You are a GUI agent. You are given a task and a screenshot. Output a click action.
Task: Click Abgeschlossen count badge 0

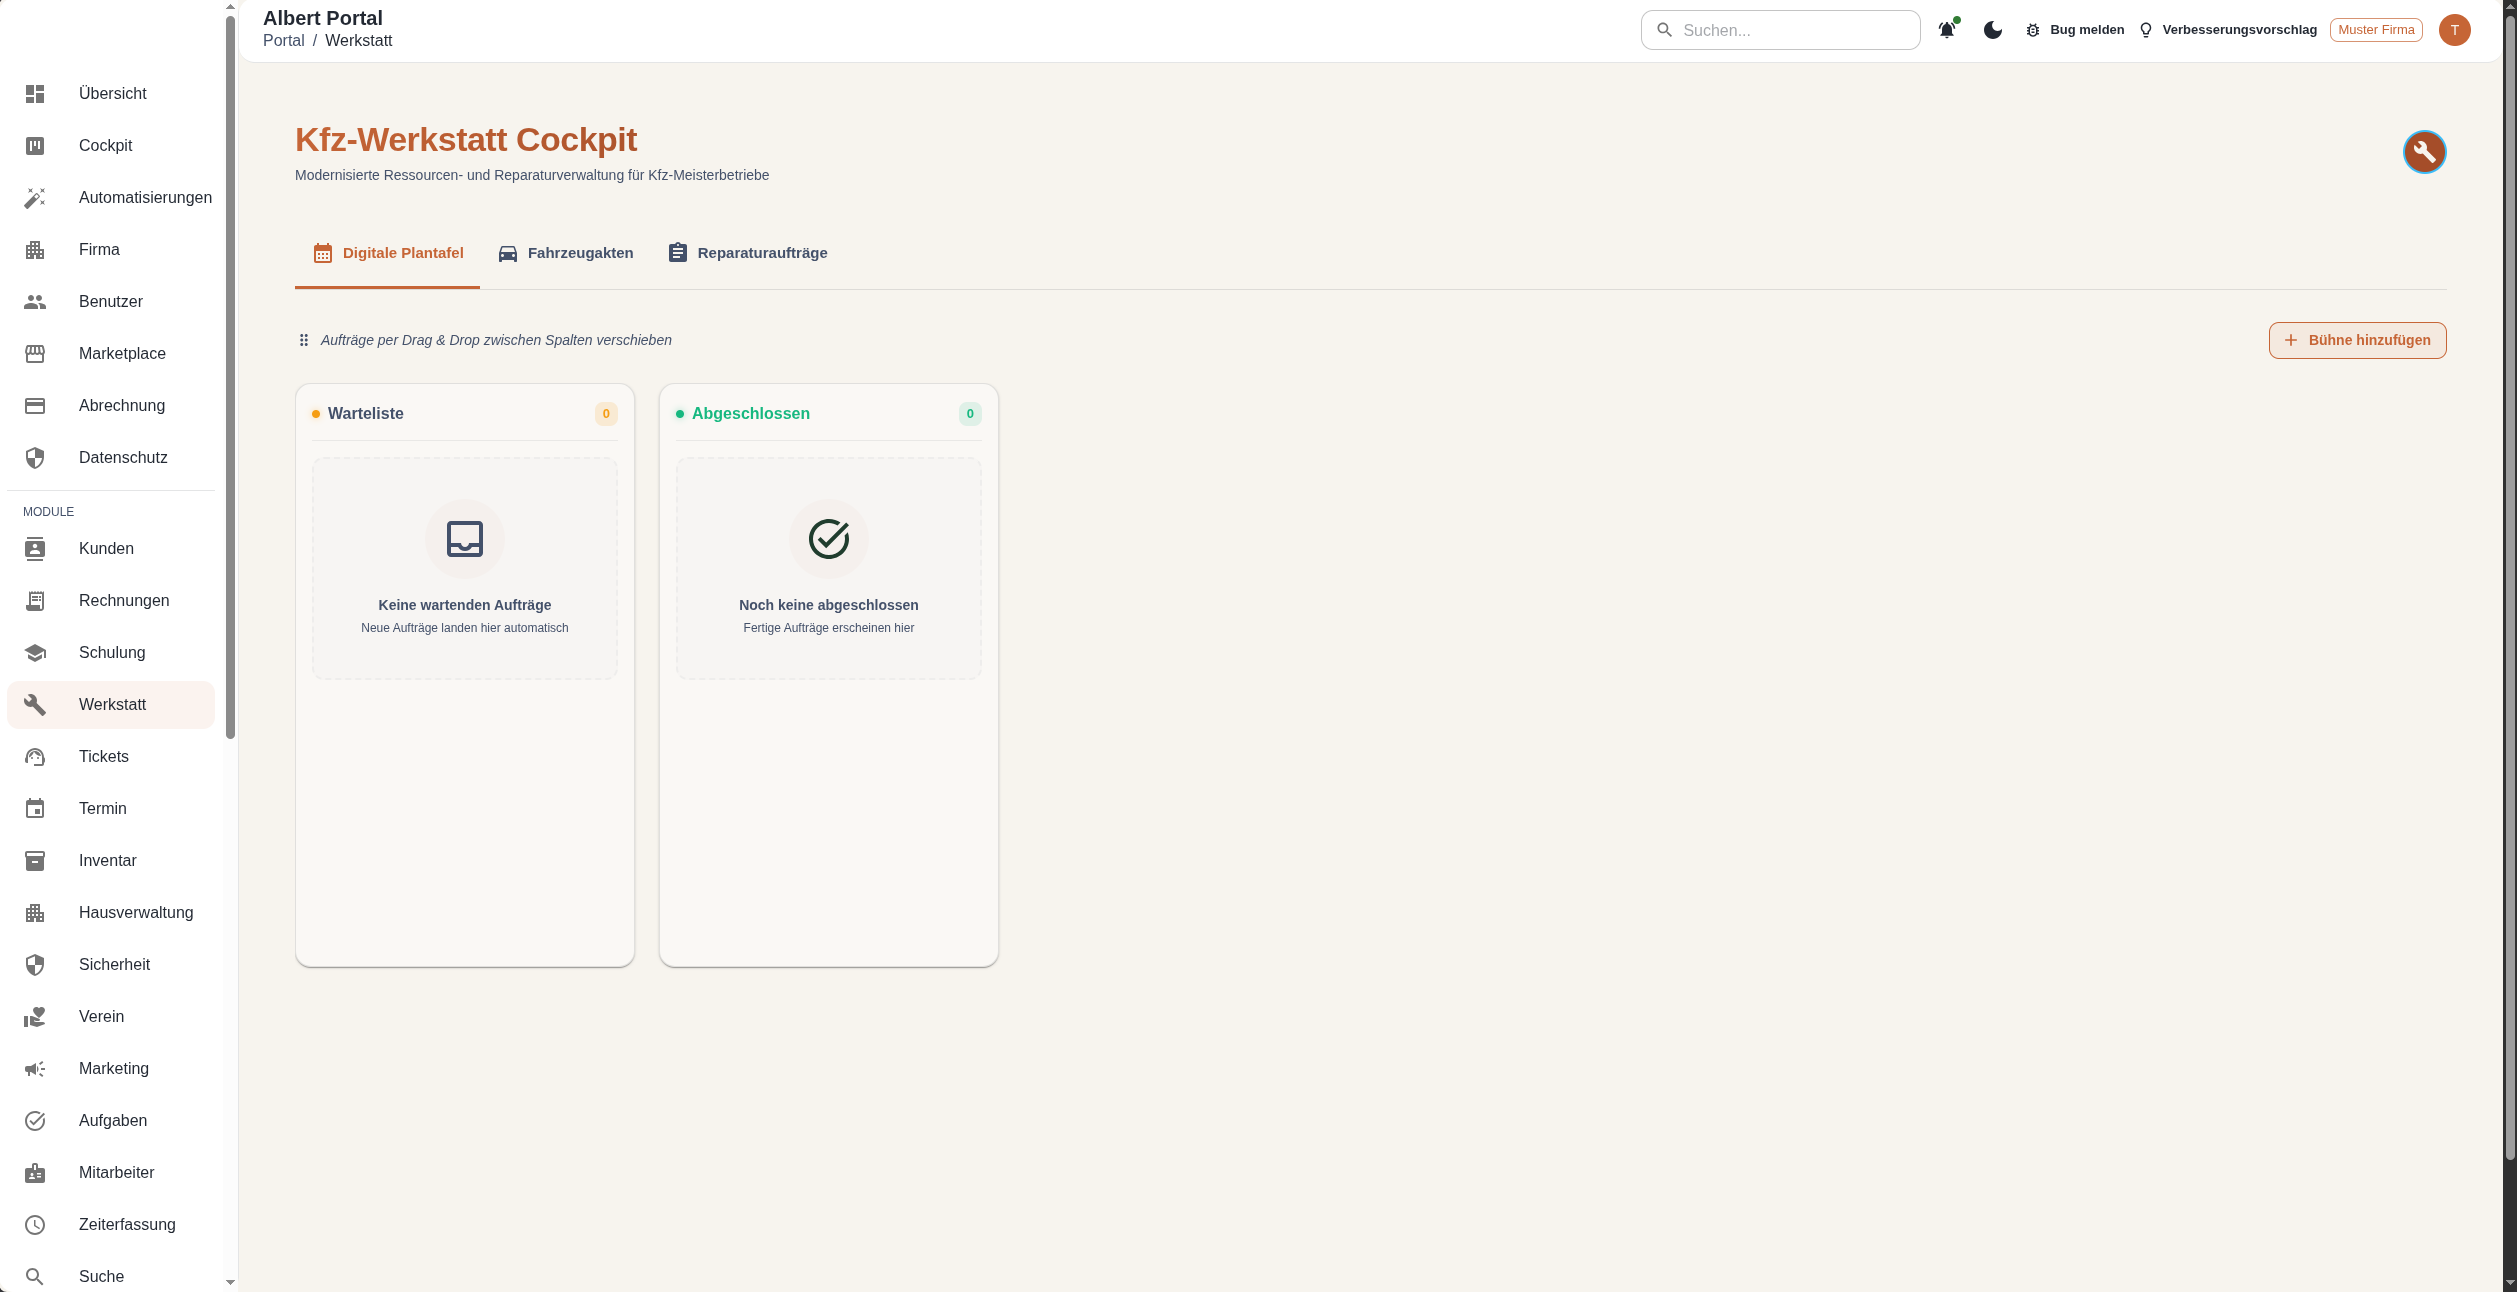pos(970,414)
